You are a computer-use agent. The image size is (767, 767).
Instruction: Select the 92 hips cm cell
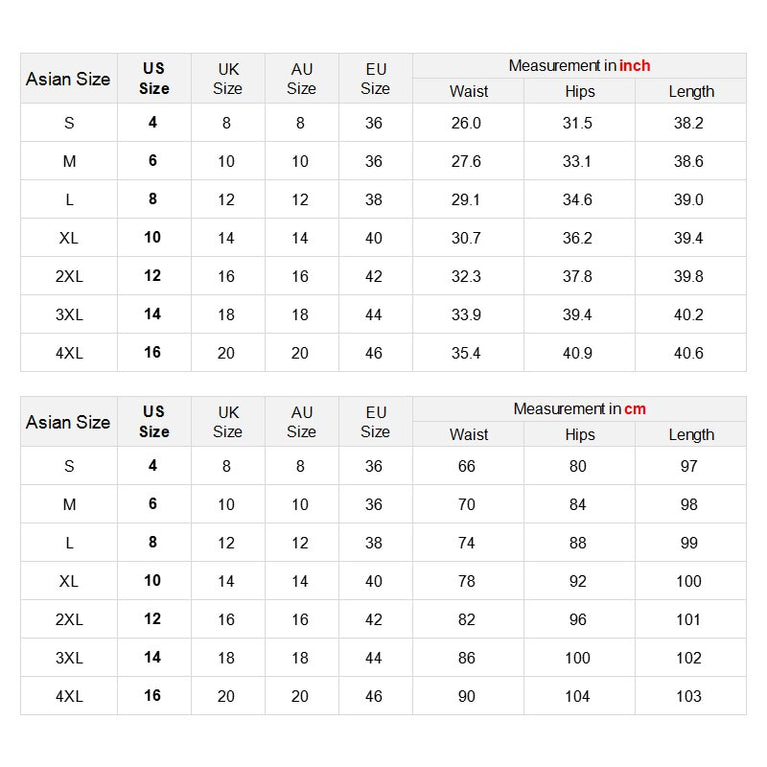coord(578,581)
